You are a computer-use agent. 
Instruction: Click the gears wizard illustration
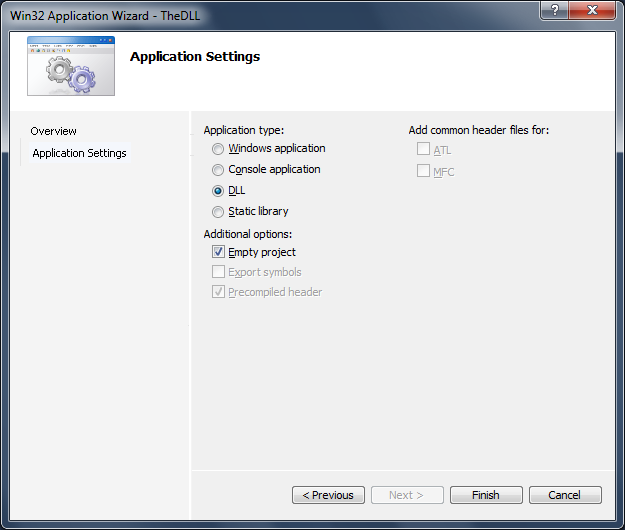[71, 66]
